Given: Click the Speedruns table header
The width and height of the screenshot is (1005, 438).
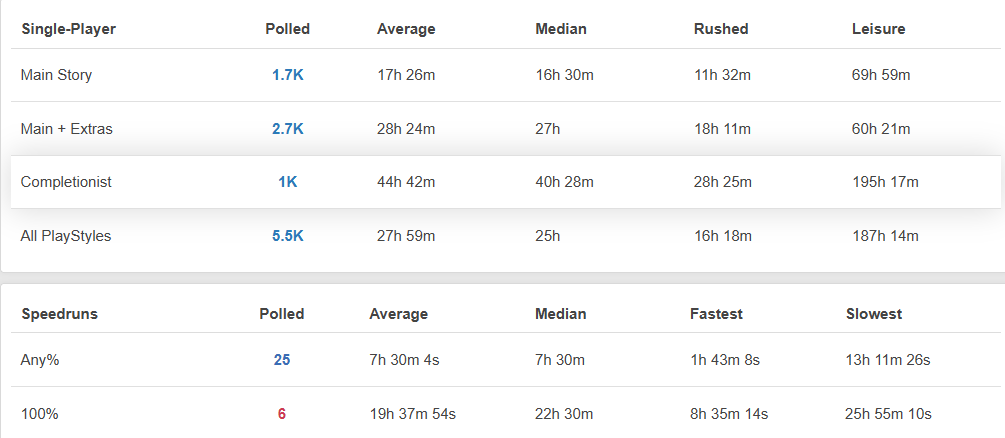Looking at the screenshot, I should pyautogui.click(x=60, y=314).
